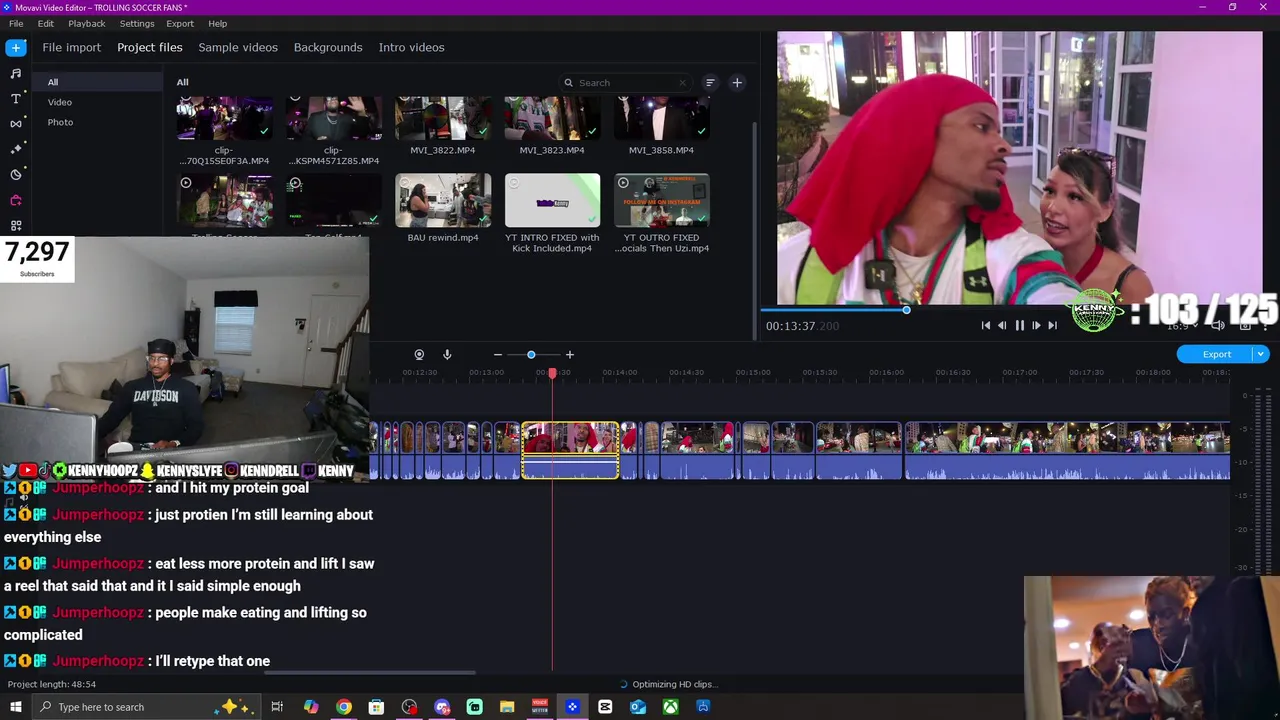Open Google Chrome from the taskbar
The width and height of the screenshot is (1280, 720).
pyautogui.click(x=344, y=707)
